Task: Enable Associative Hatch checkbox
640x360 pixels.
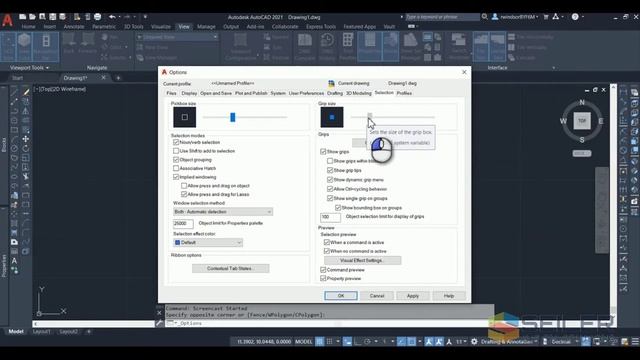Action: pyautogui.click(x=176, y=168)
